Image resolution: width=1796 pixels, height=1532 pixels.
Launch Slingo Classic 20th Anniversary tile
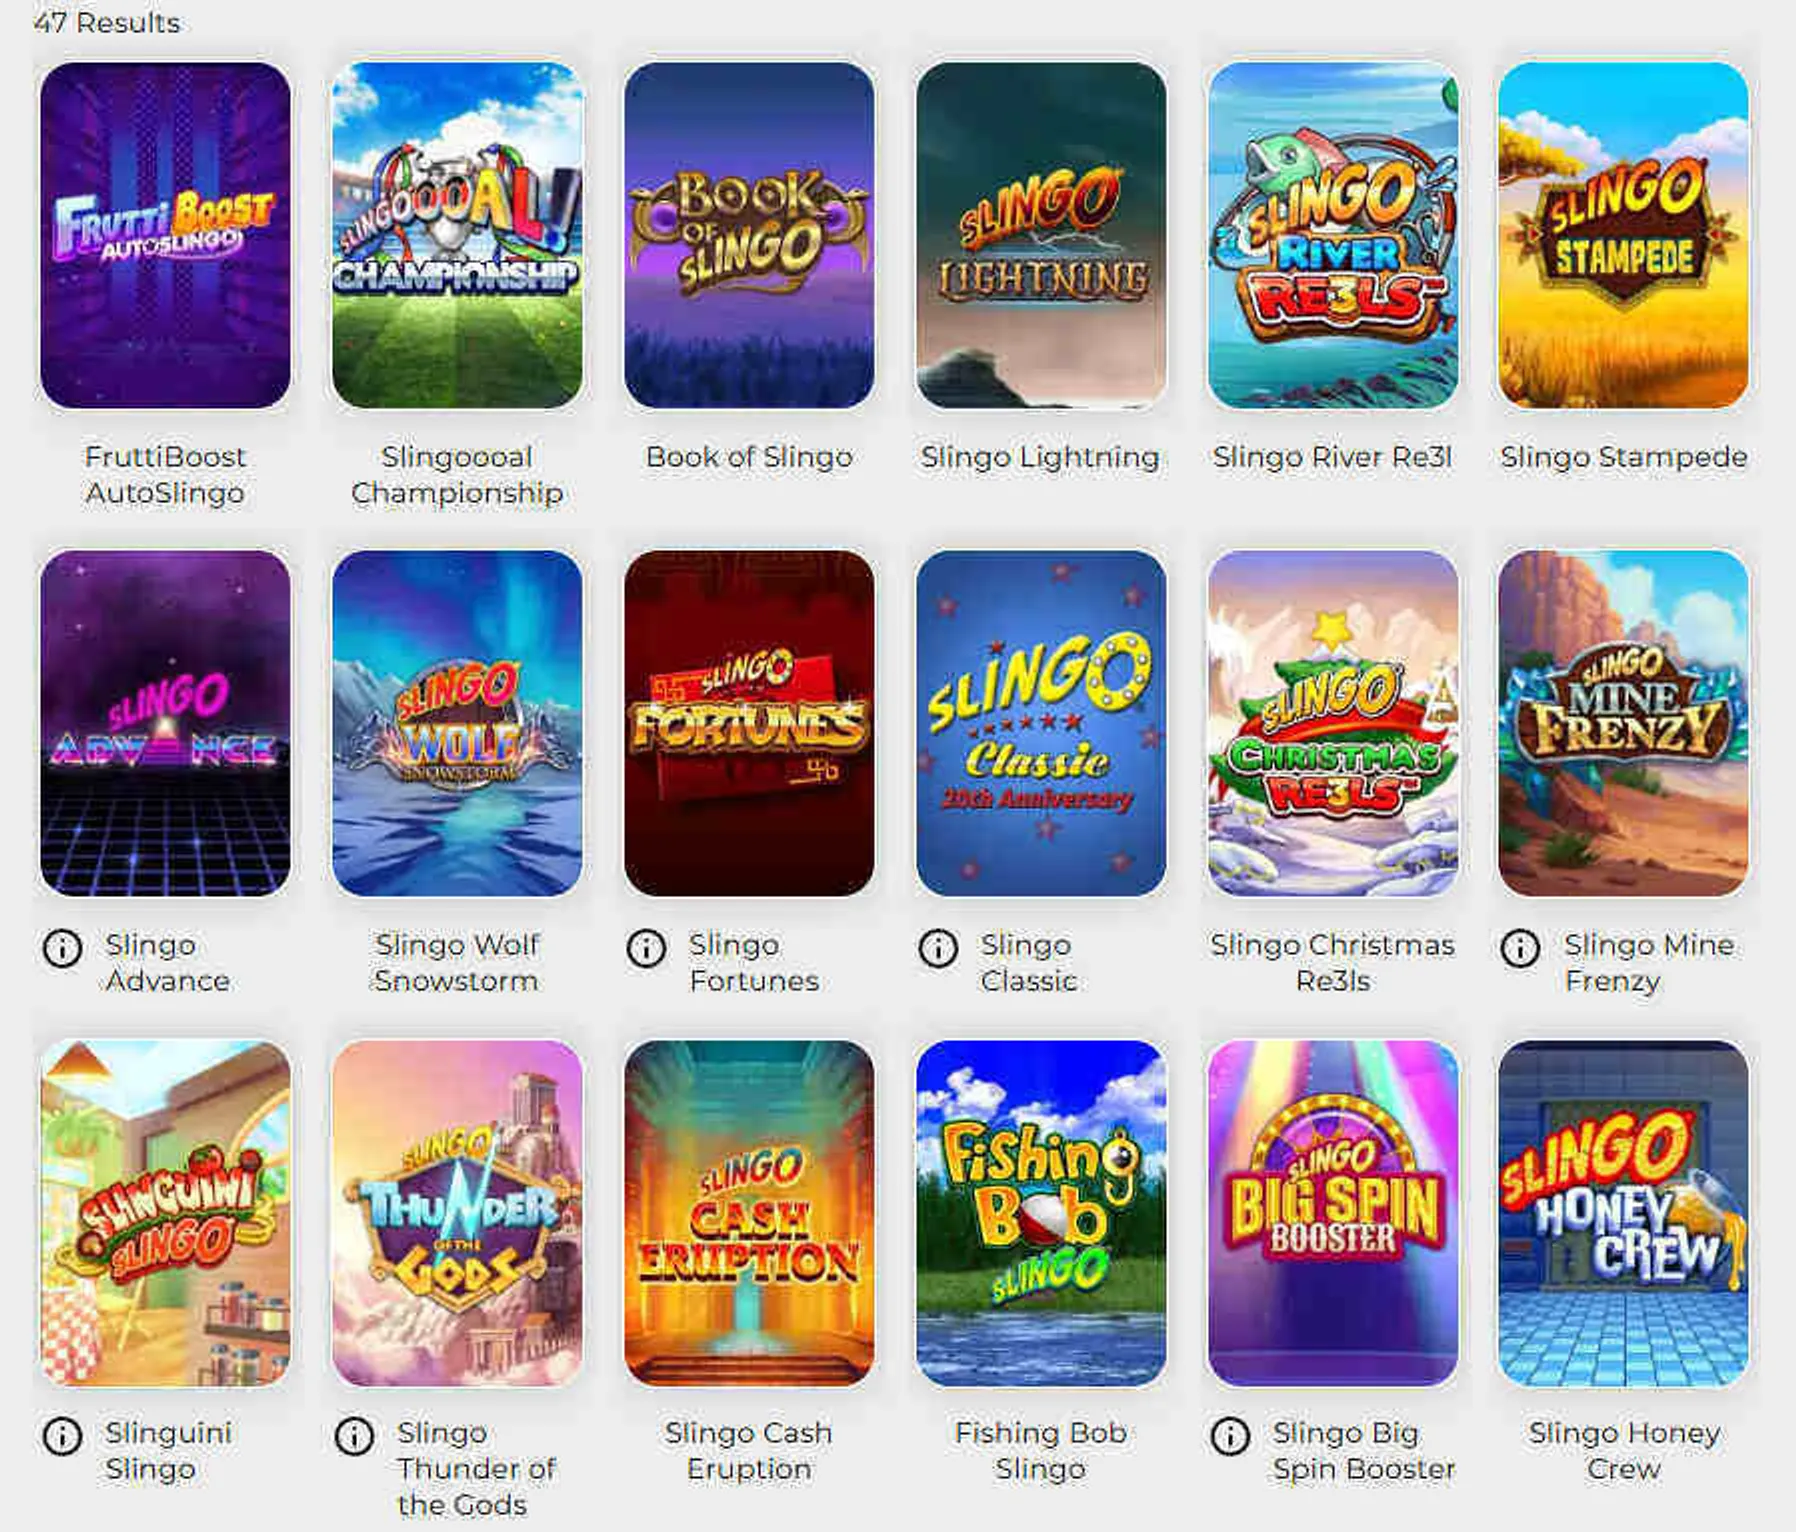pyautogui.click(x=1041, y=723)
